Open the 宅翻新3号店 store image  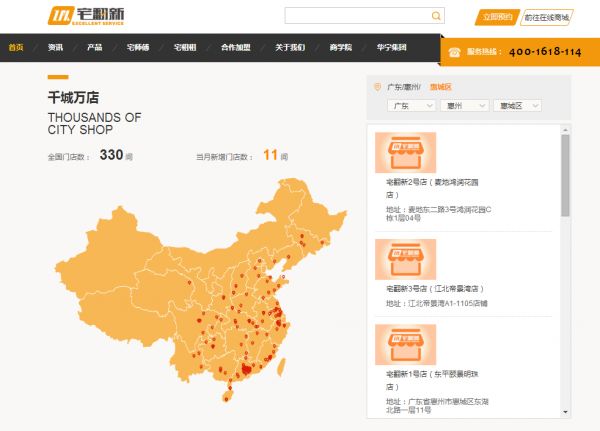click(405, 259)
